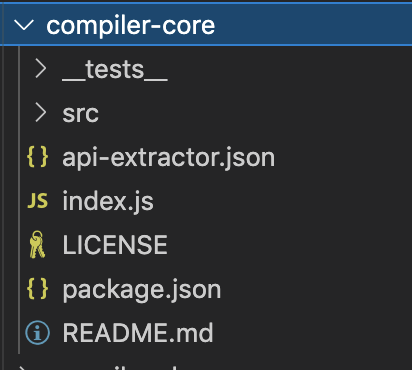
Task: Click the yellow JS icon for index.js
Action: (37, 201)
